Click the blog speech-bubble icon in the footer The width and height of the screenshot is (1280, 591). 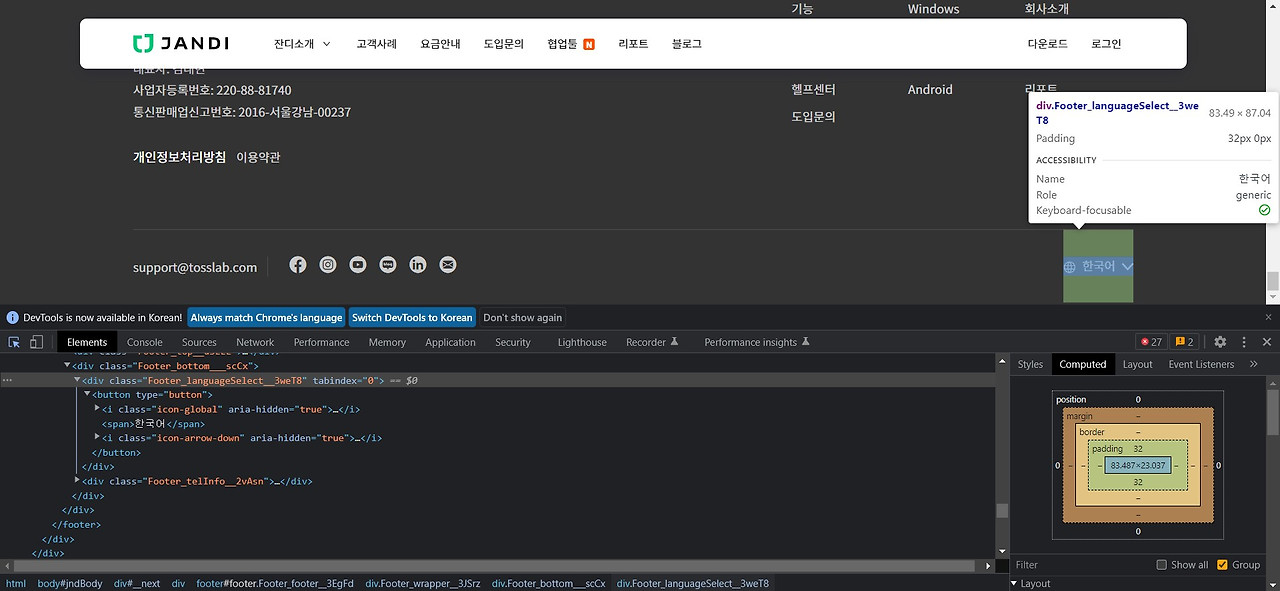pyautogui.click(x=388, y=265)
